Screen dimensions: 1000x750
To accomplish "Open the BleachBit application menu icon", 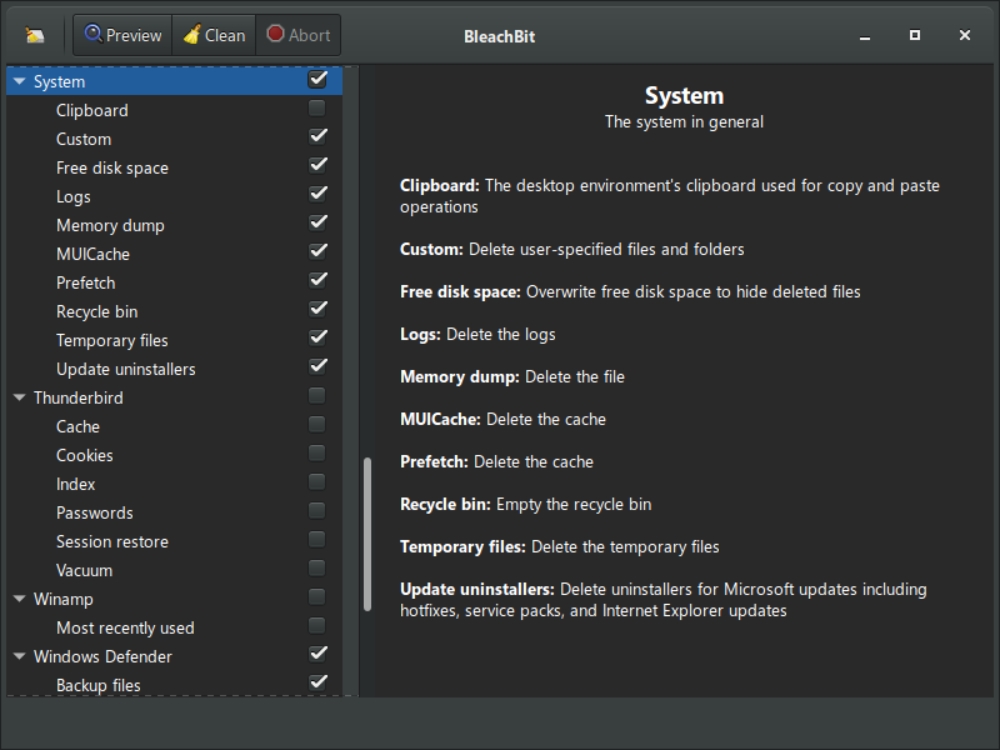I will coord(35,35).
